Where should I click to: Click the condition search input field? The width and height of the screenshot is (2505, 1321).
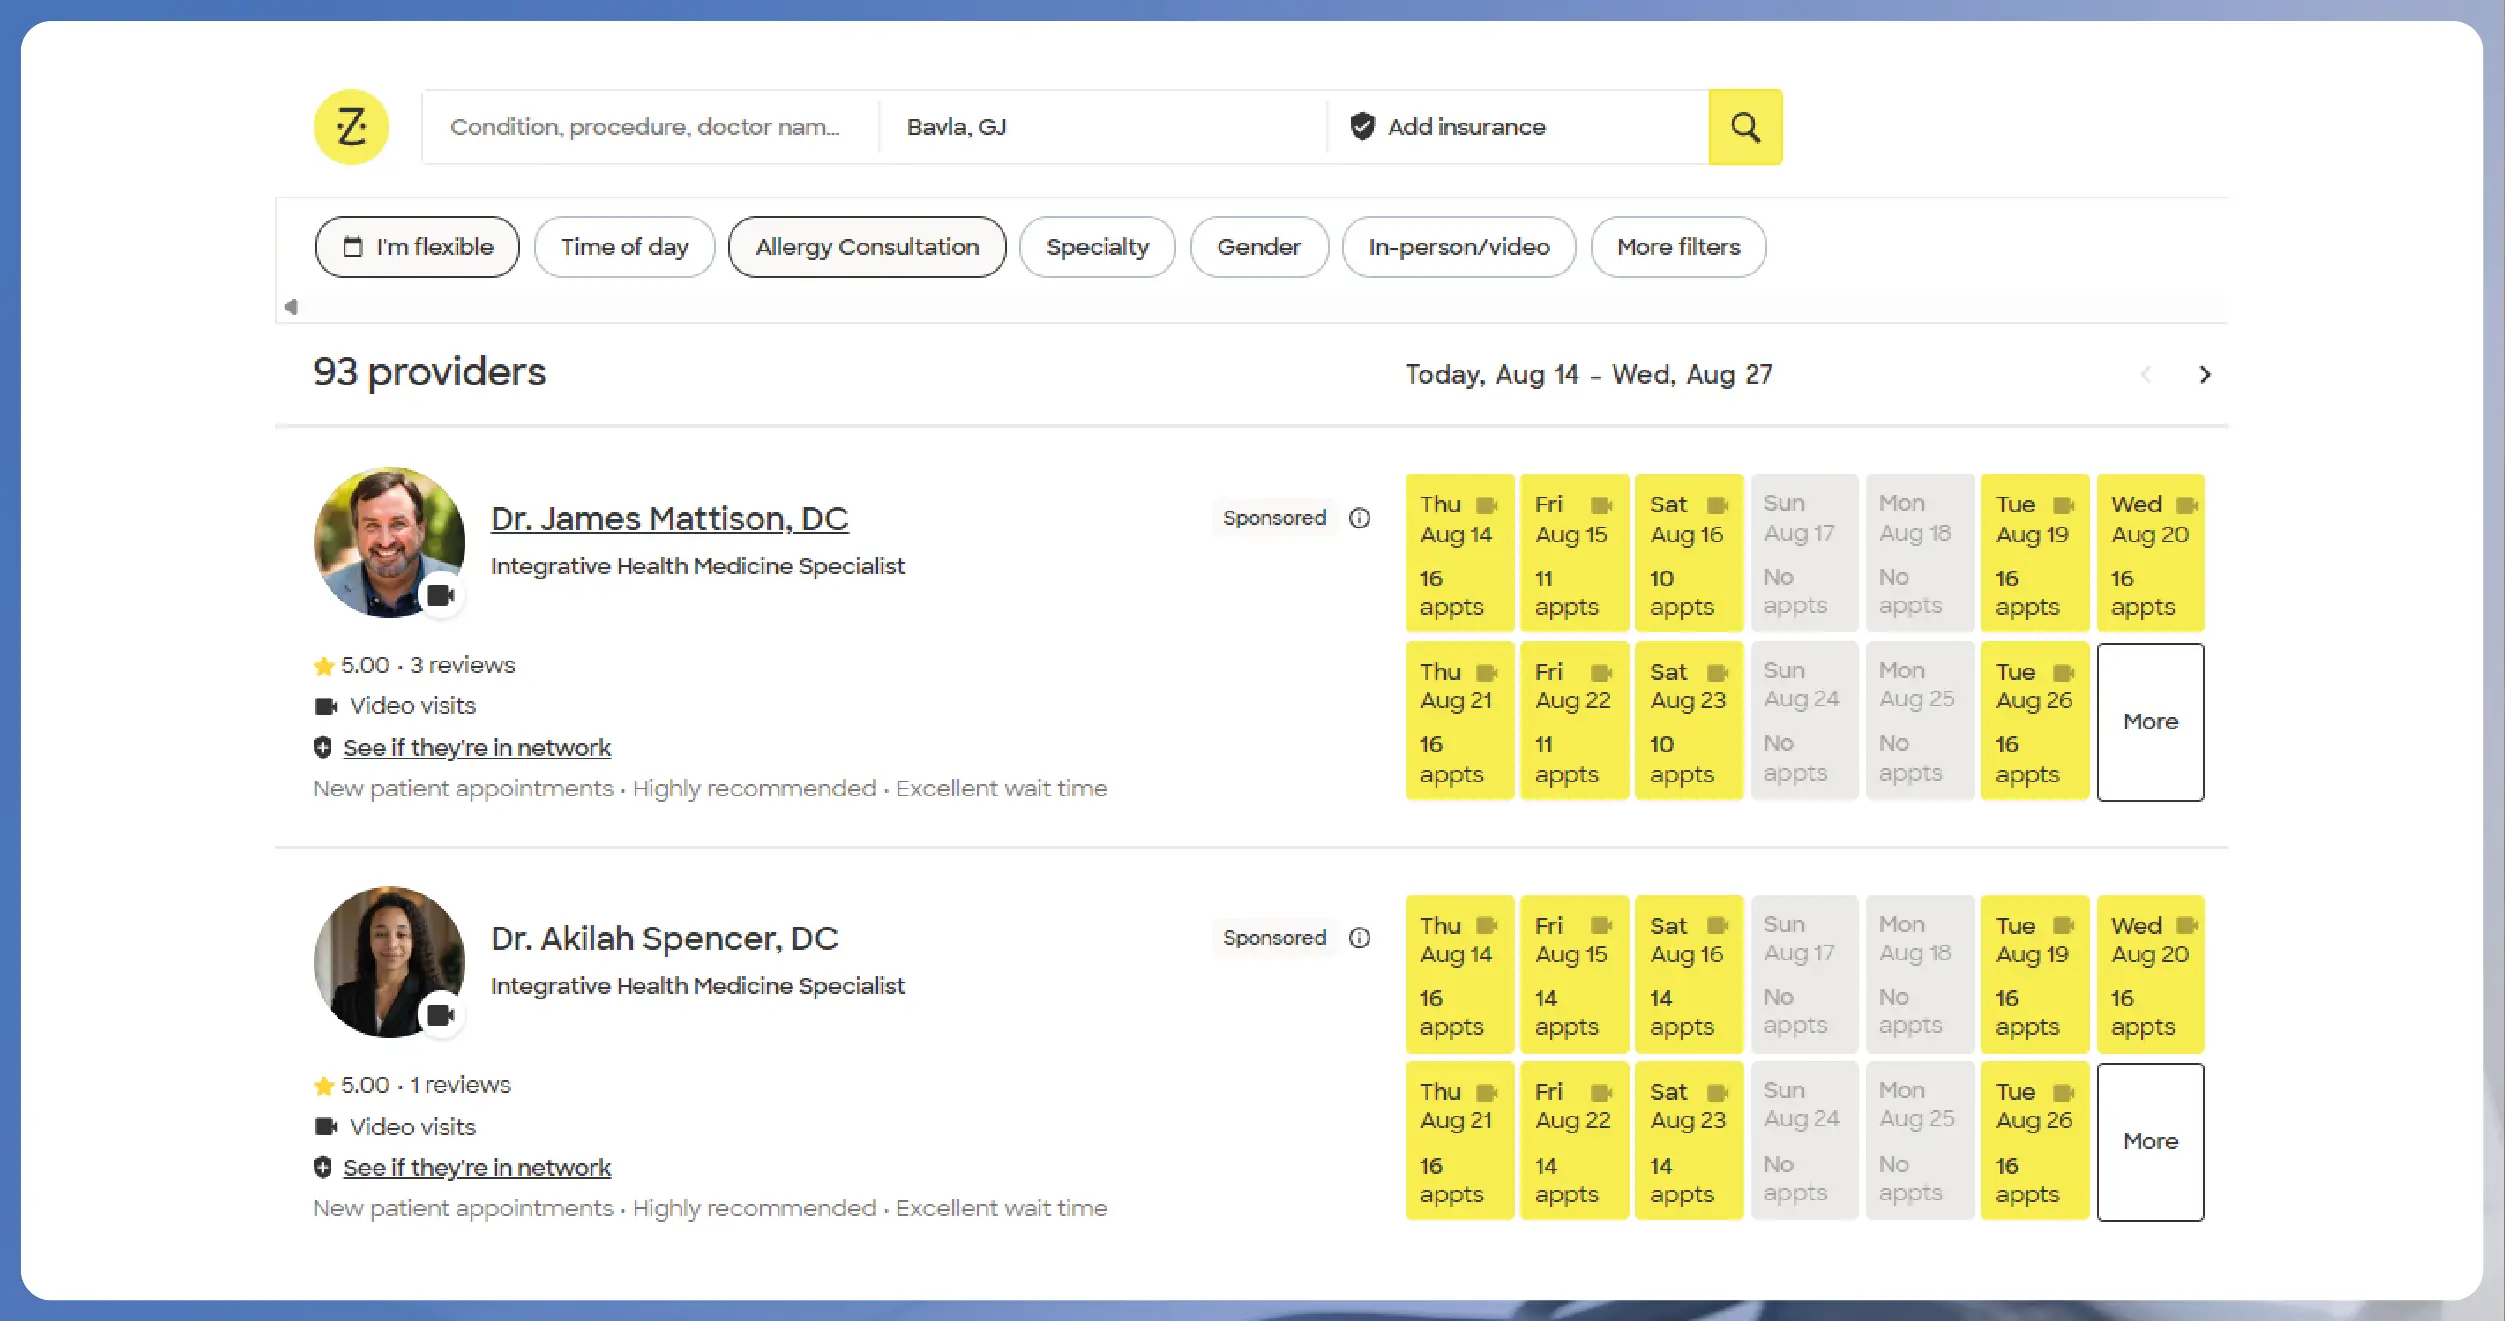[x=646, y=126]
